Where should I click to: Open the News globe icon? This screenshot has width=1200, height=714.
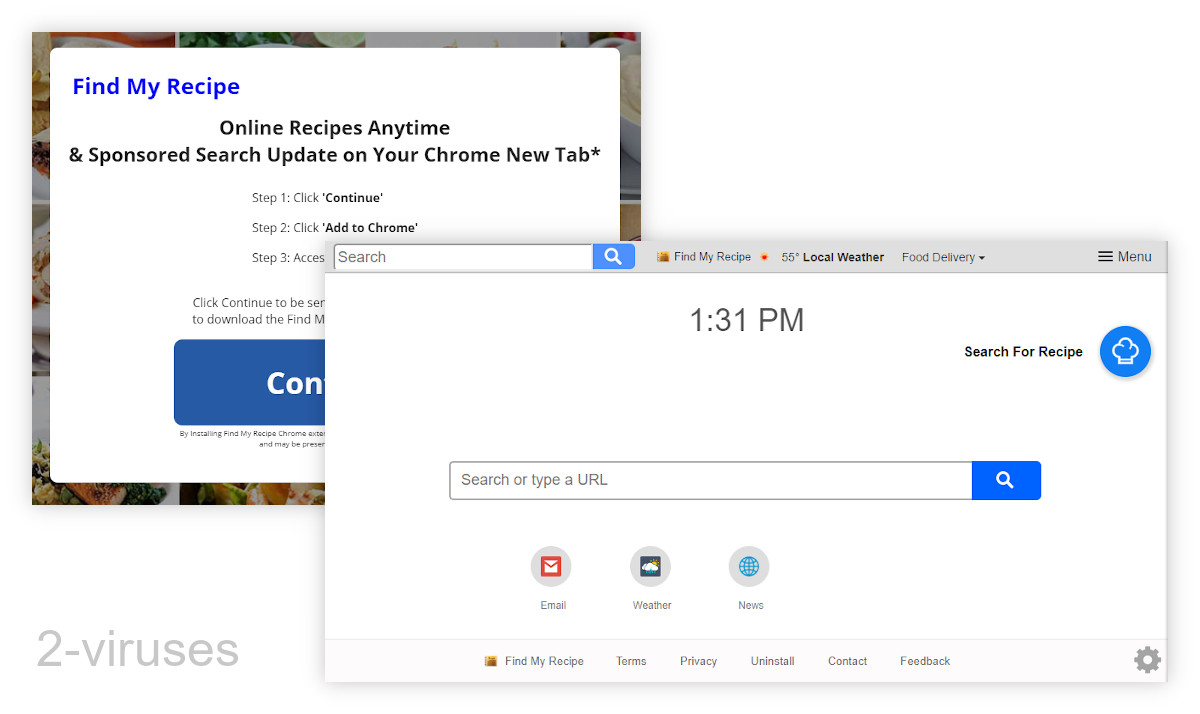[749, 566]
